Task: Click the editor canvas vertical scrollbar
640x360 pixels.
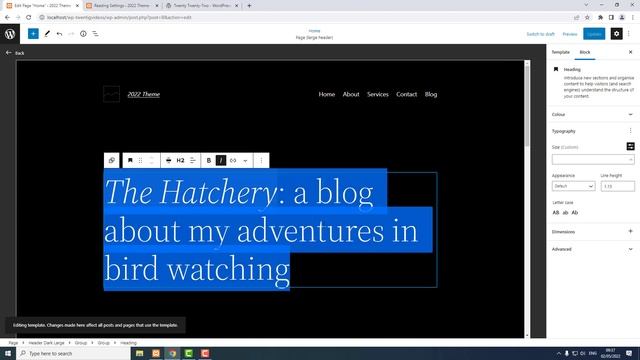Action: click(x=527, y=106)
